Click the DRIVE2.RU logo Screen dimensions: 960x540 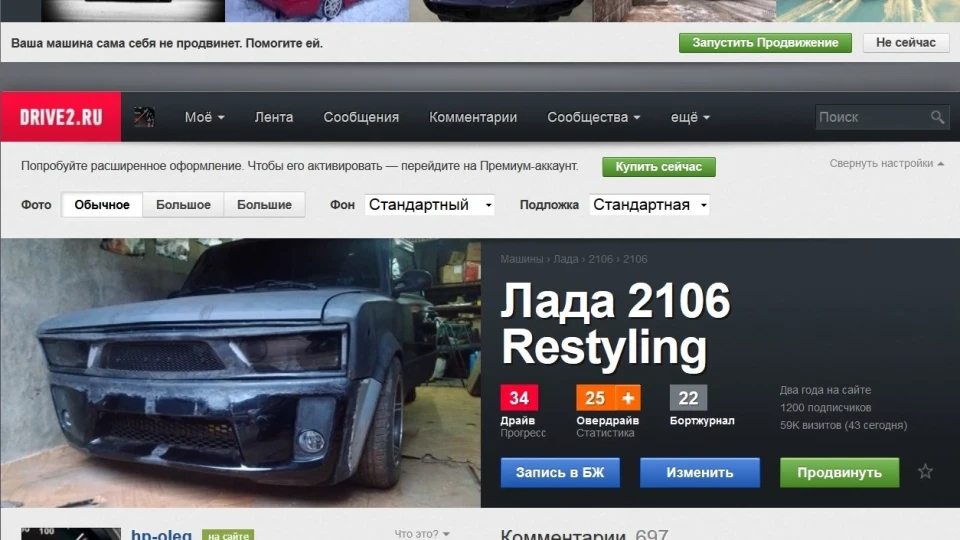pyautogui.click(x=61, y=117)
